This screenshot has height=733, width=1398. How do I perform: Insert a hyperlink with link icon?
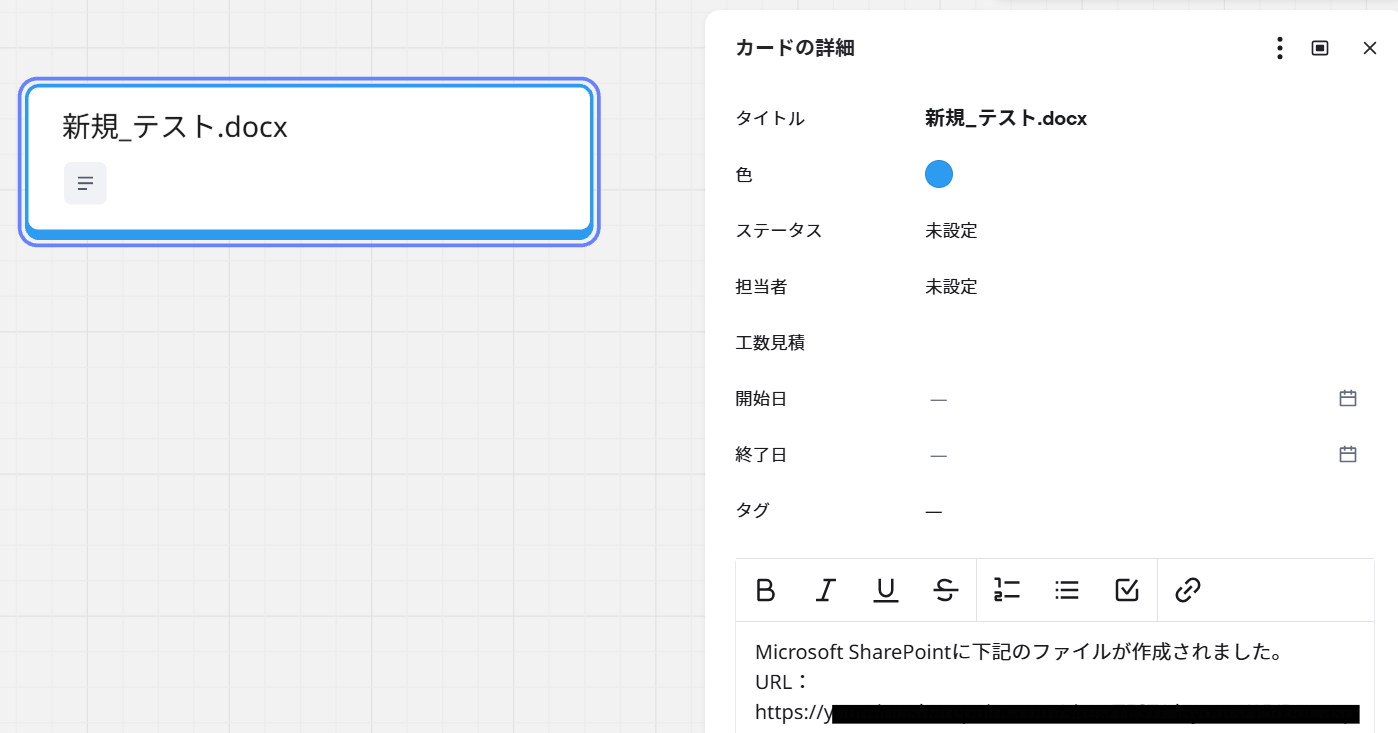[x=1187, y=590]
